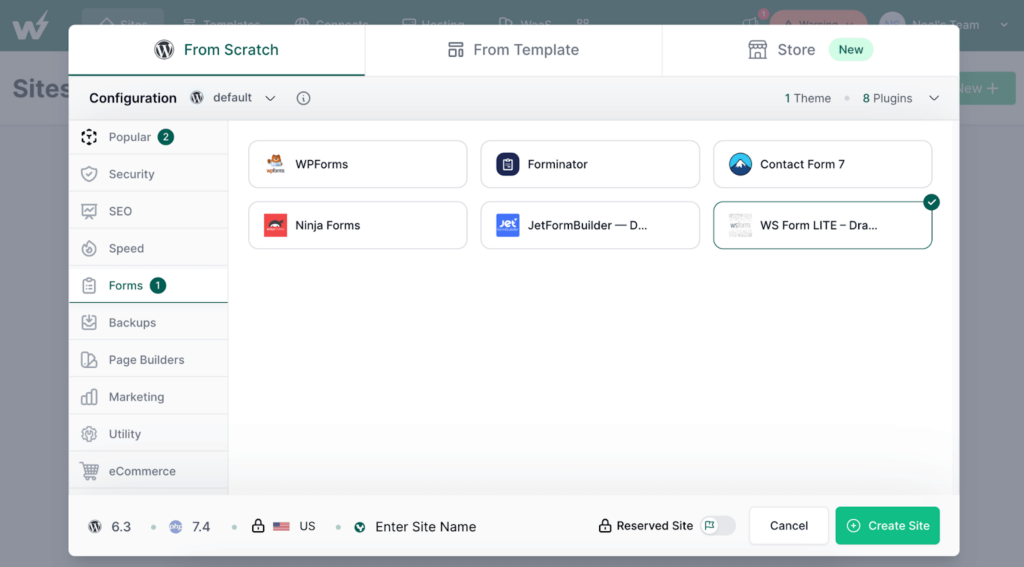The image size is (1024, 567).
Task: Click the Utility gear icon
Action: 89,434
